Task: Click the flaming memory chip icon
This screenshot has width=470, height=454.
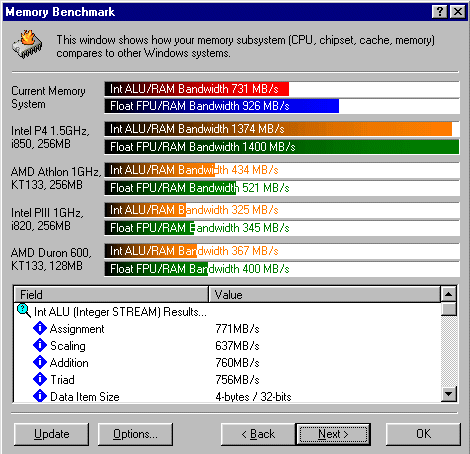Action: click(x=27, y=45)
